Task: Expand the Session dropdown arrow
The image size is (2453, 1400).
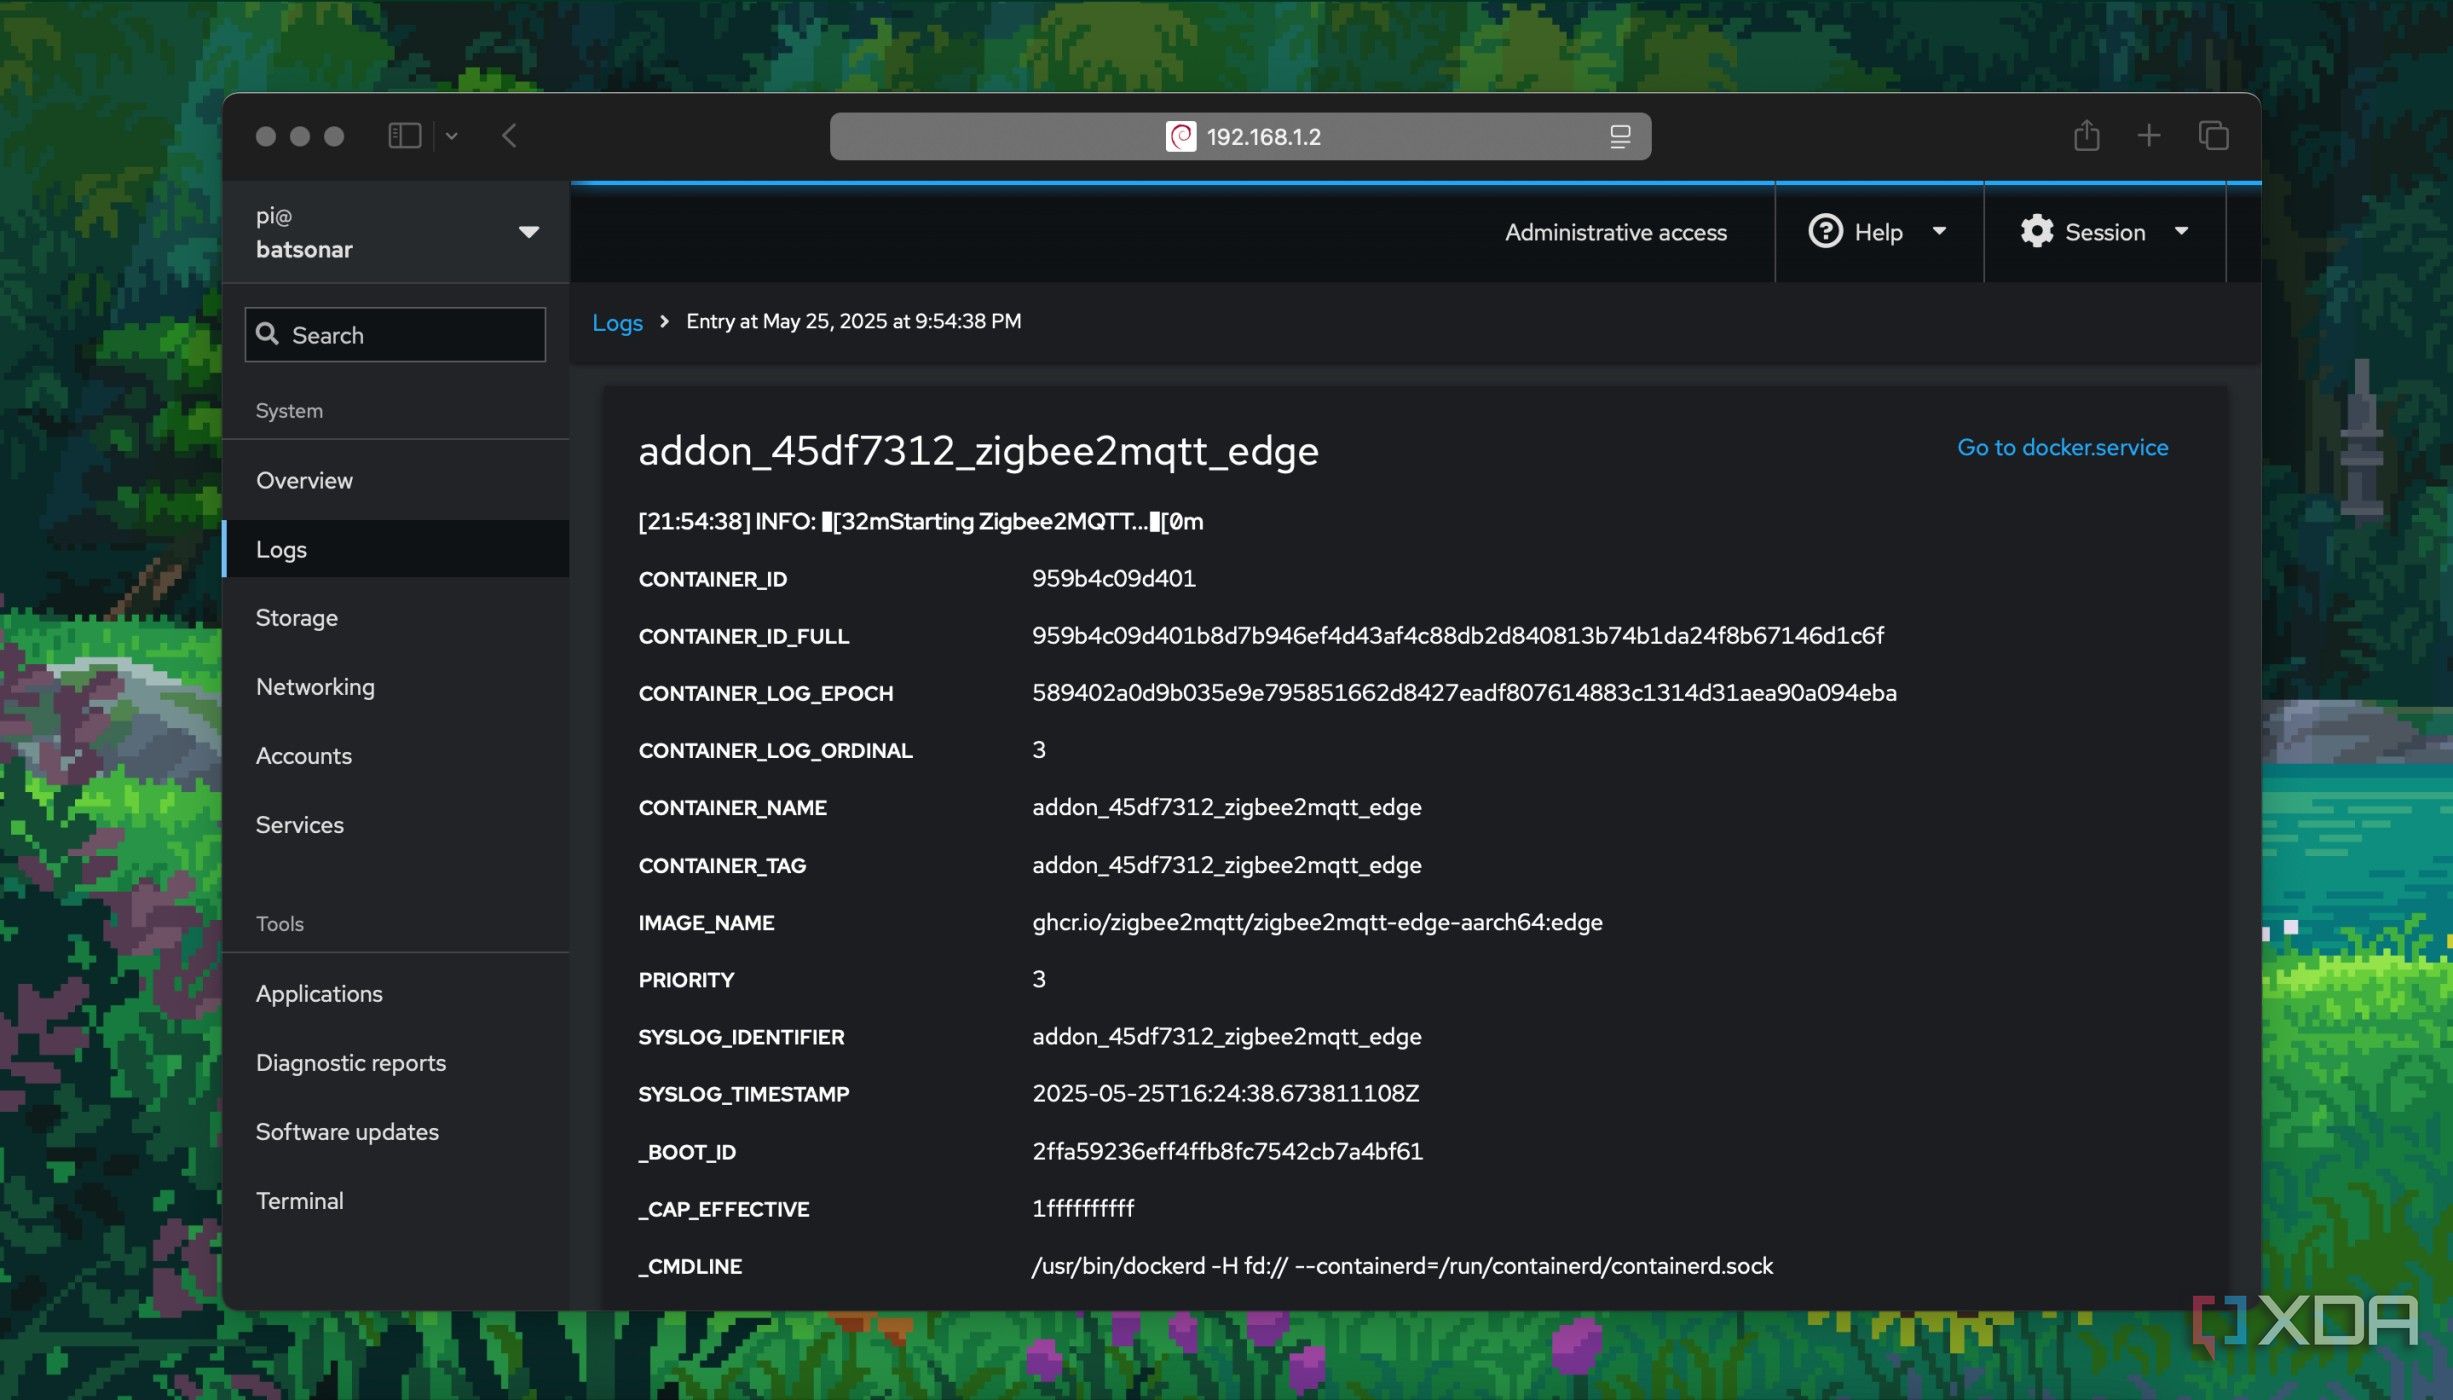Action: click(x=2181, y=231)
